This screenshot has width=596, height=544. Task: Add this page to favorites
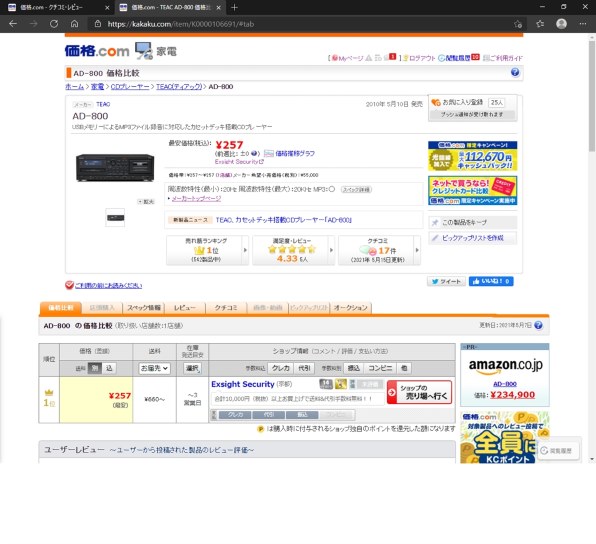(518, 24)
